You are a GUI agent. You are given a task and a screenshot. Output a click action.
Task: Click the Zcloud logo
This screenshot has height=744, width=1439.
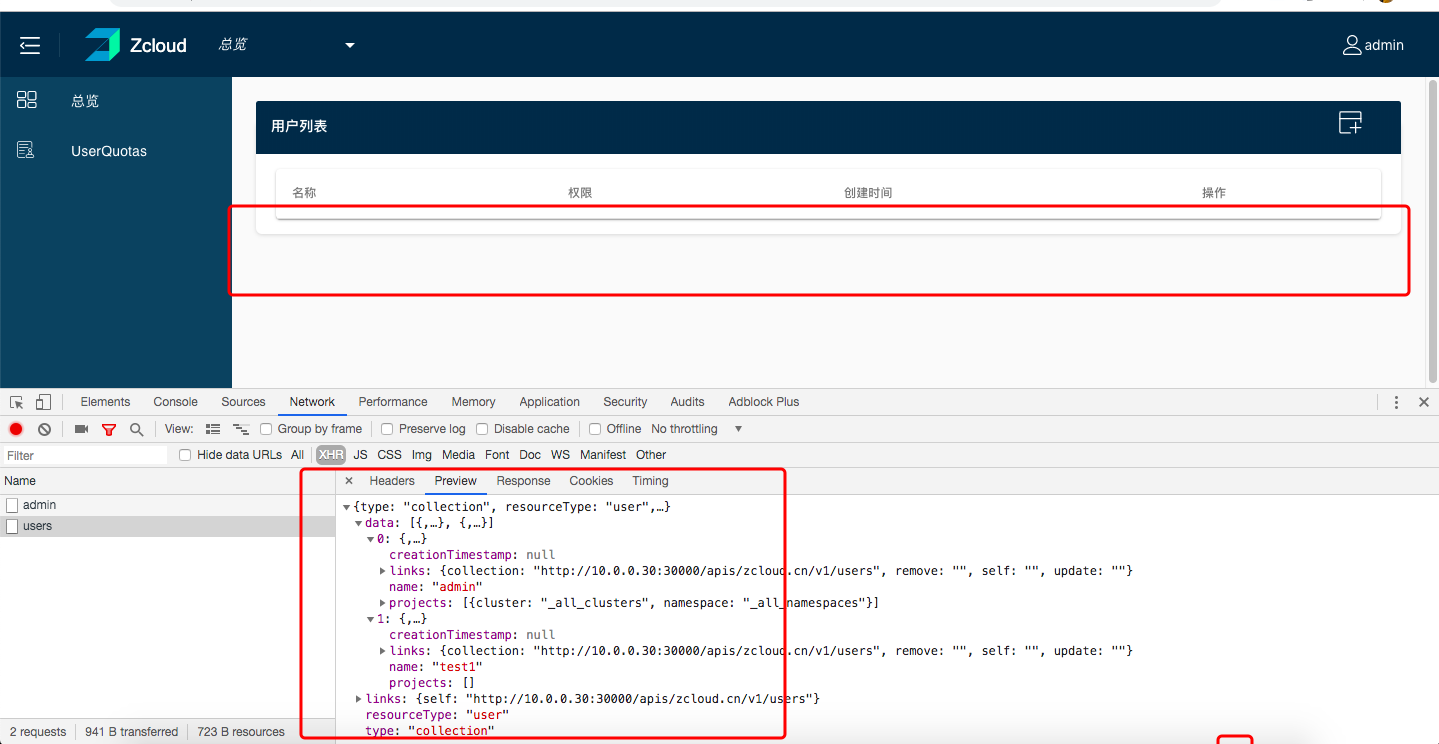click(x=135, y=45)
